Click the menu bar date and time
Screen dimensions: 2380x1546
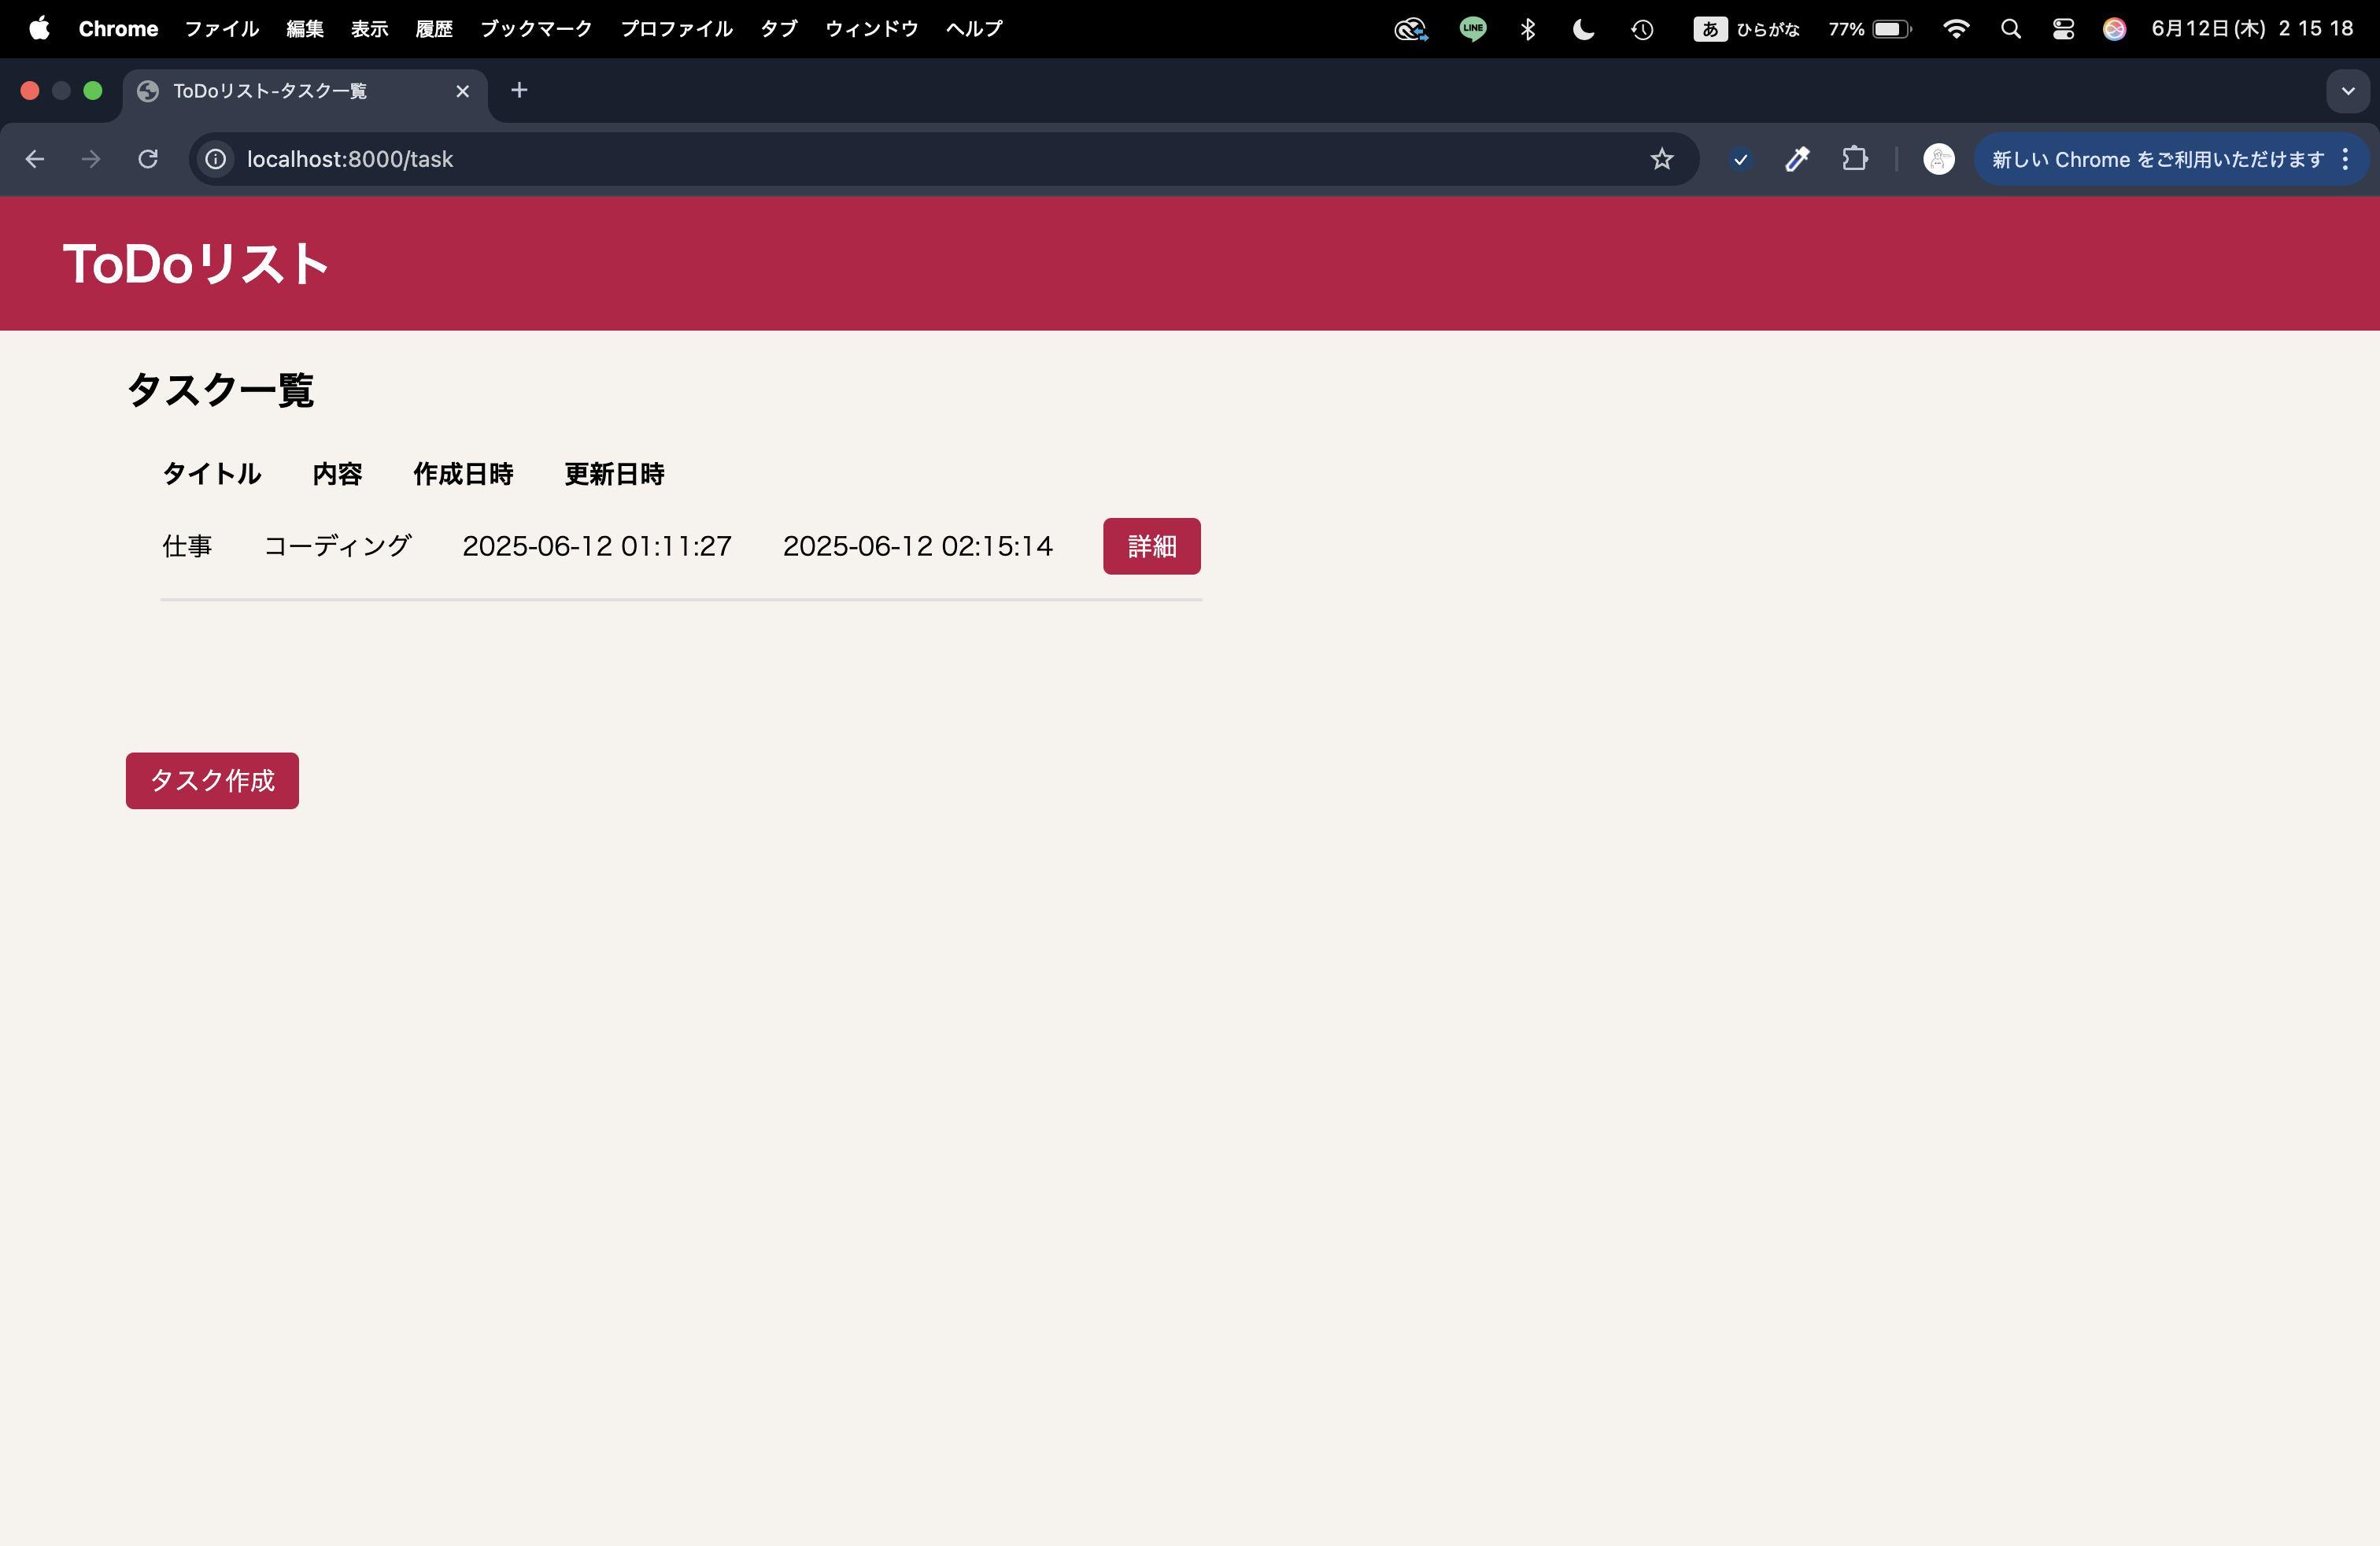click(2252, 29)
